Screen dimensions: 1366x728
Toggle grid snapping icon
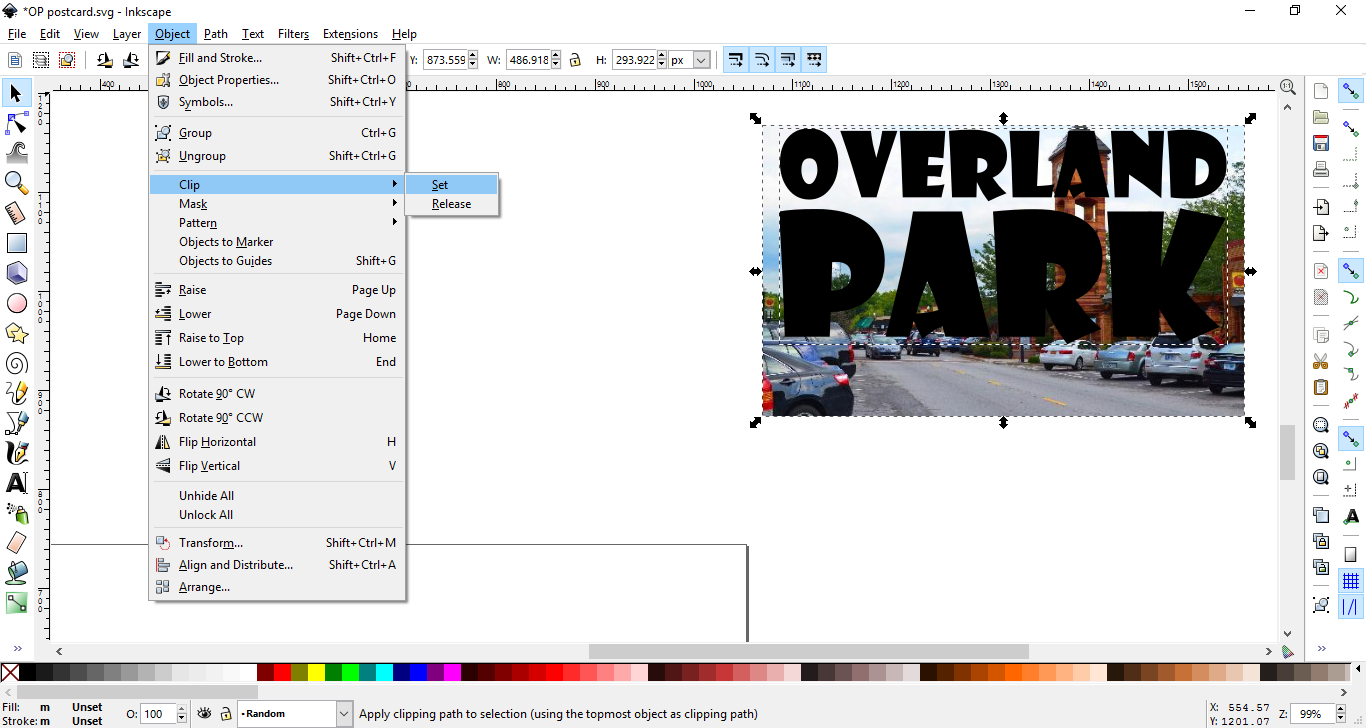tap(1351, 581)
